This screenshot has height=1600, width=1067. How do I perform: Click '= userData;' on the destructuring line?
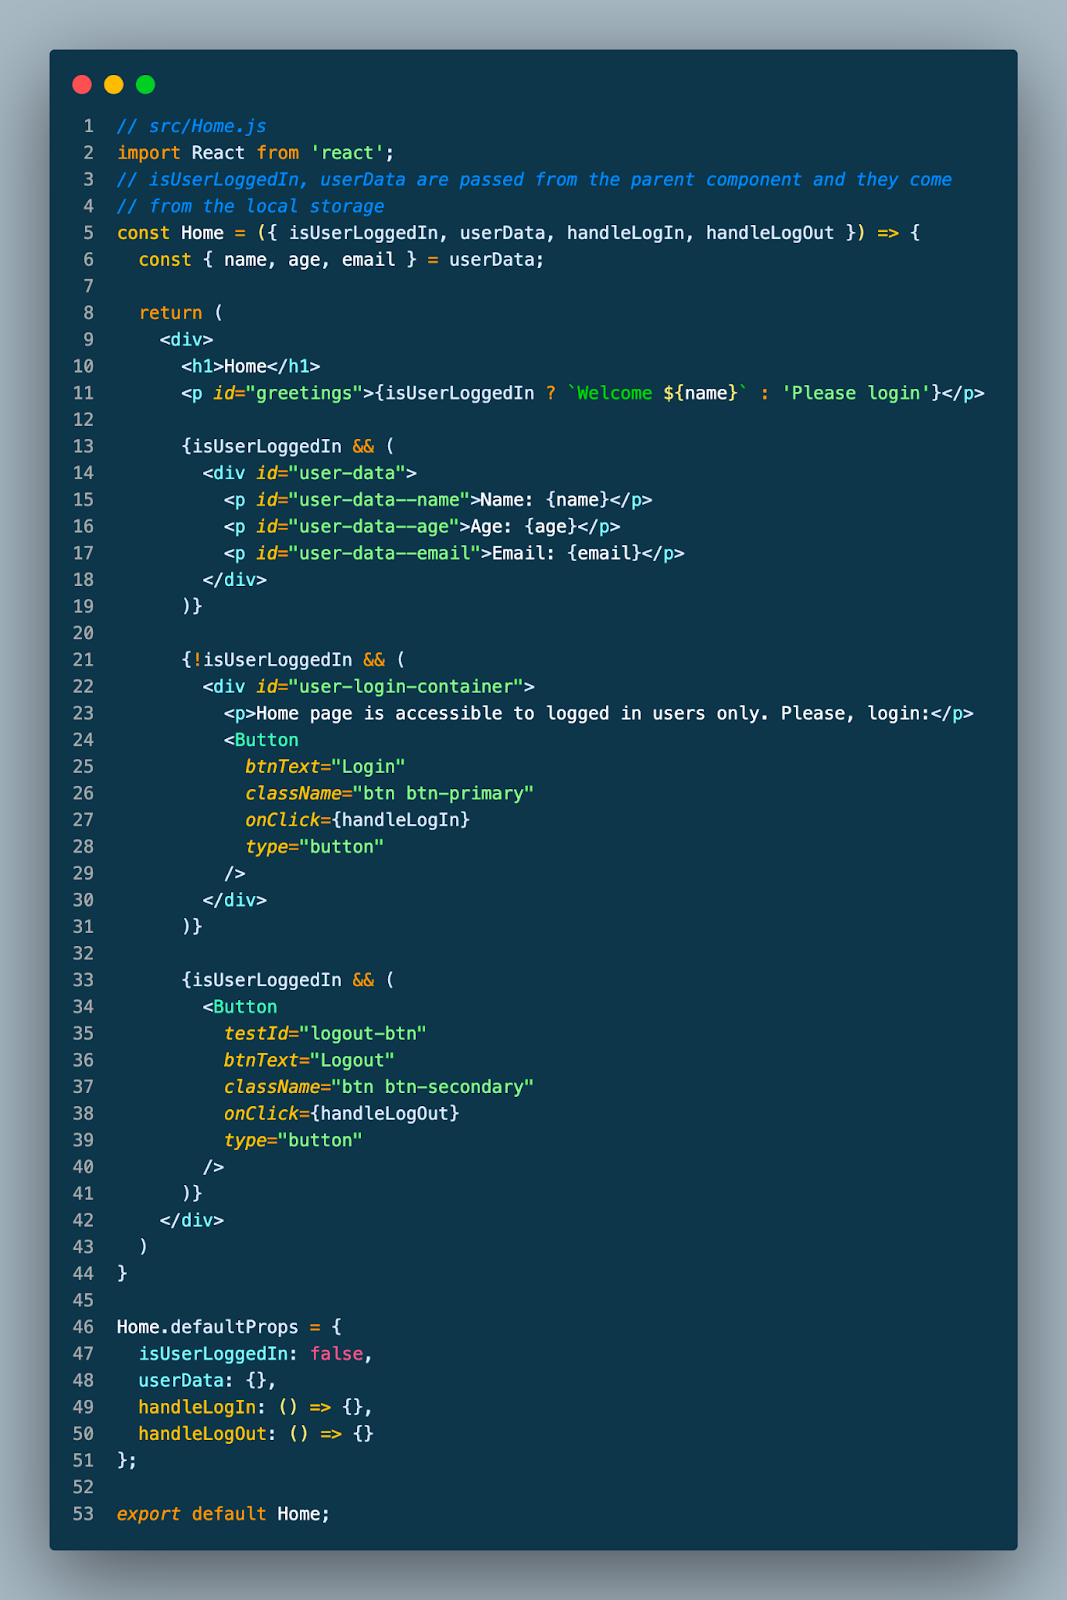pos(486,260)
